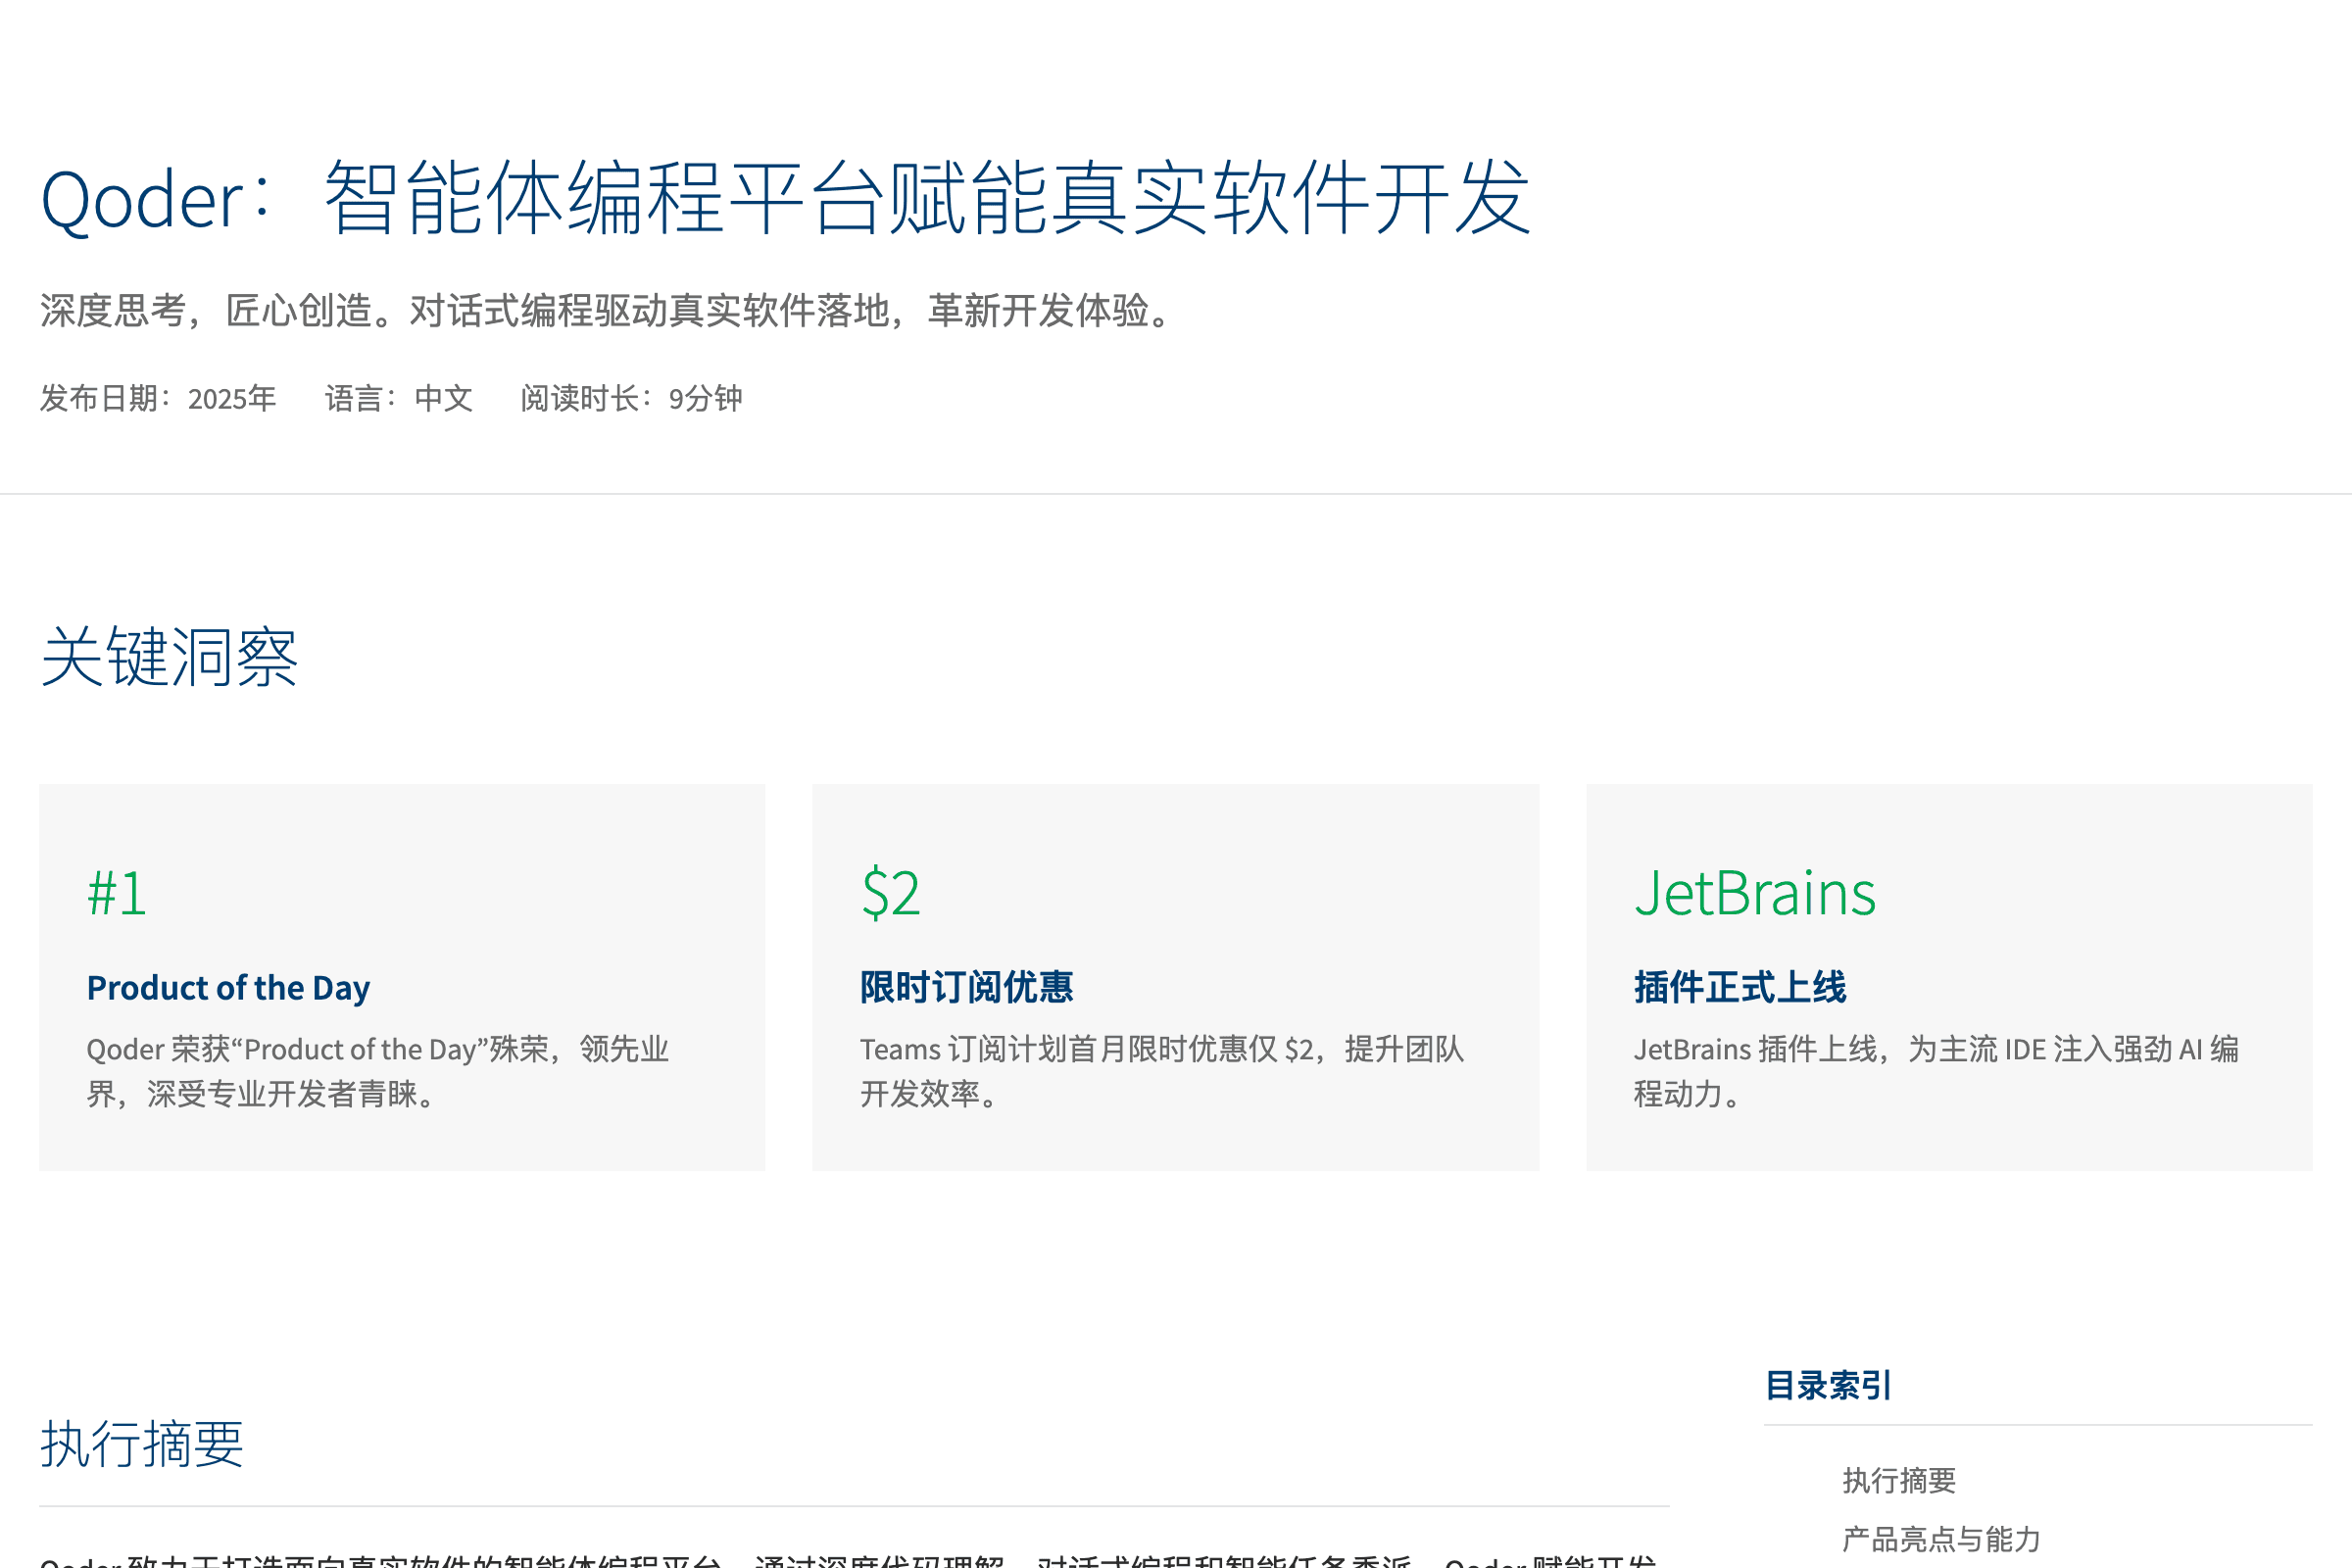Click the green #1 statistic text
This screenshot has height=1568, width=2352.
click(117, 893)
